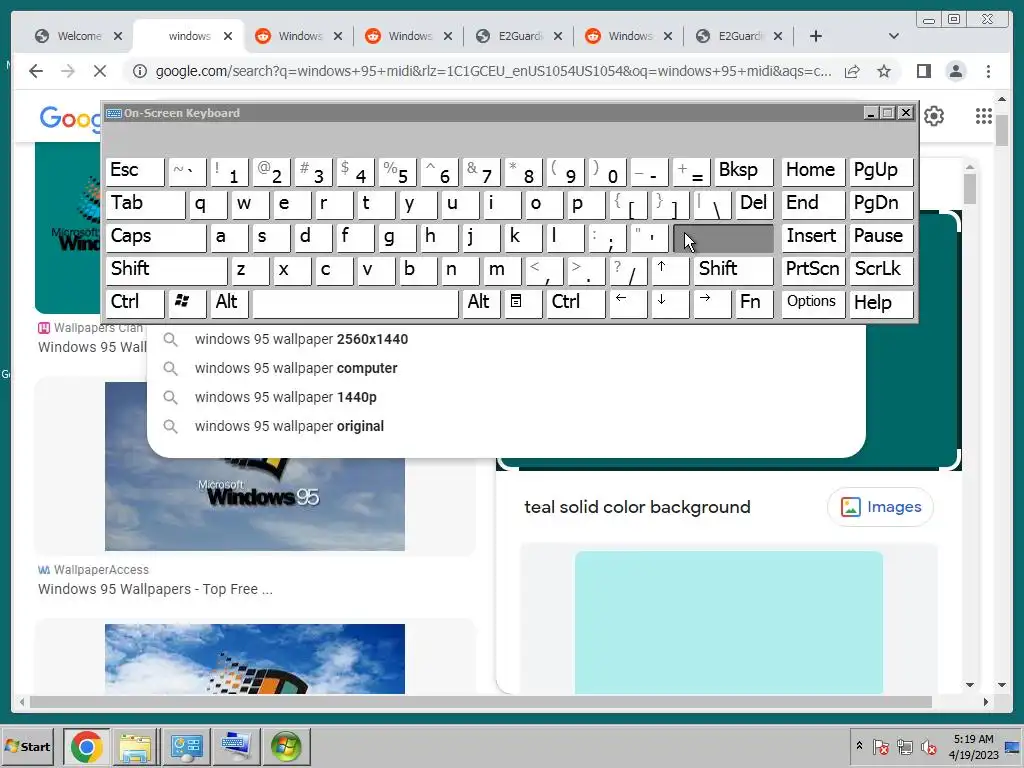Close the active windows search tab
The height and width of the screenshot is (768, 1024).
(228, 36)
